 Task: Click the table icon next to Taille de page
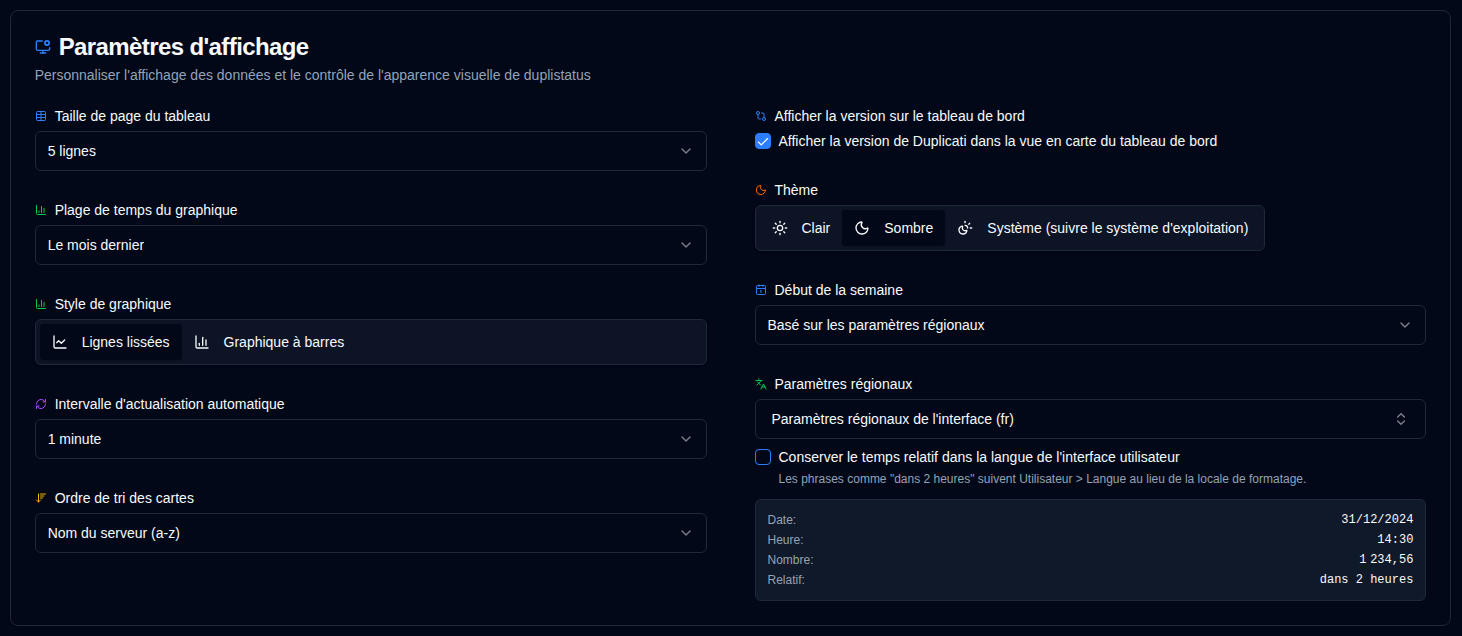pyautogui.click(x=41, y=116)
